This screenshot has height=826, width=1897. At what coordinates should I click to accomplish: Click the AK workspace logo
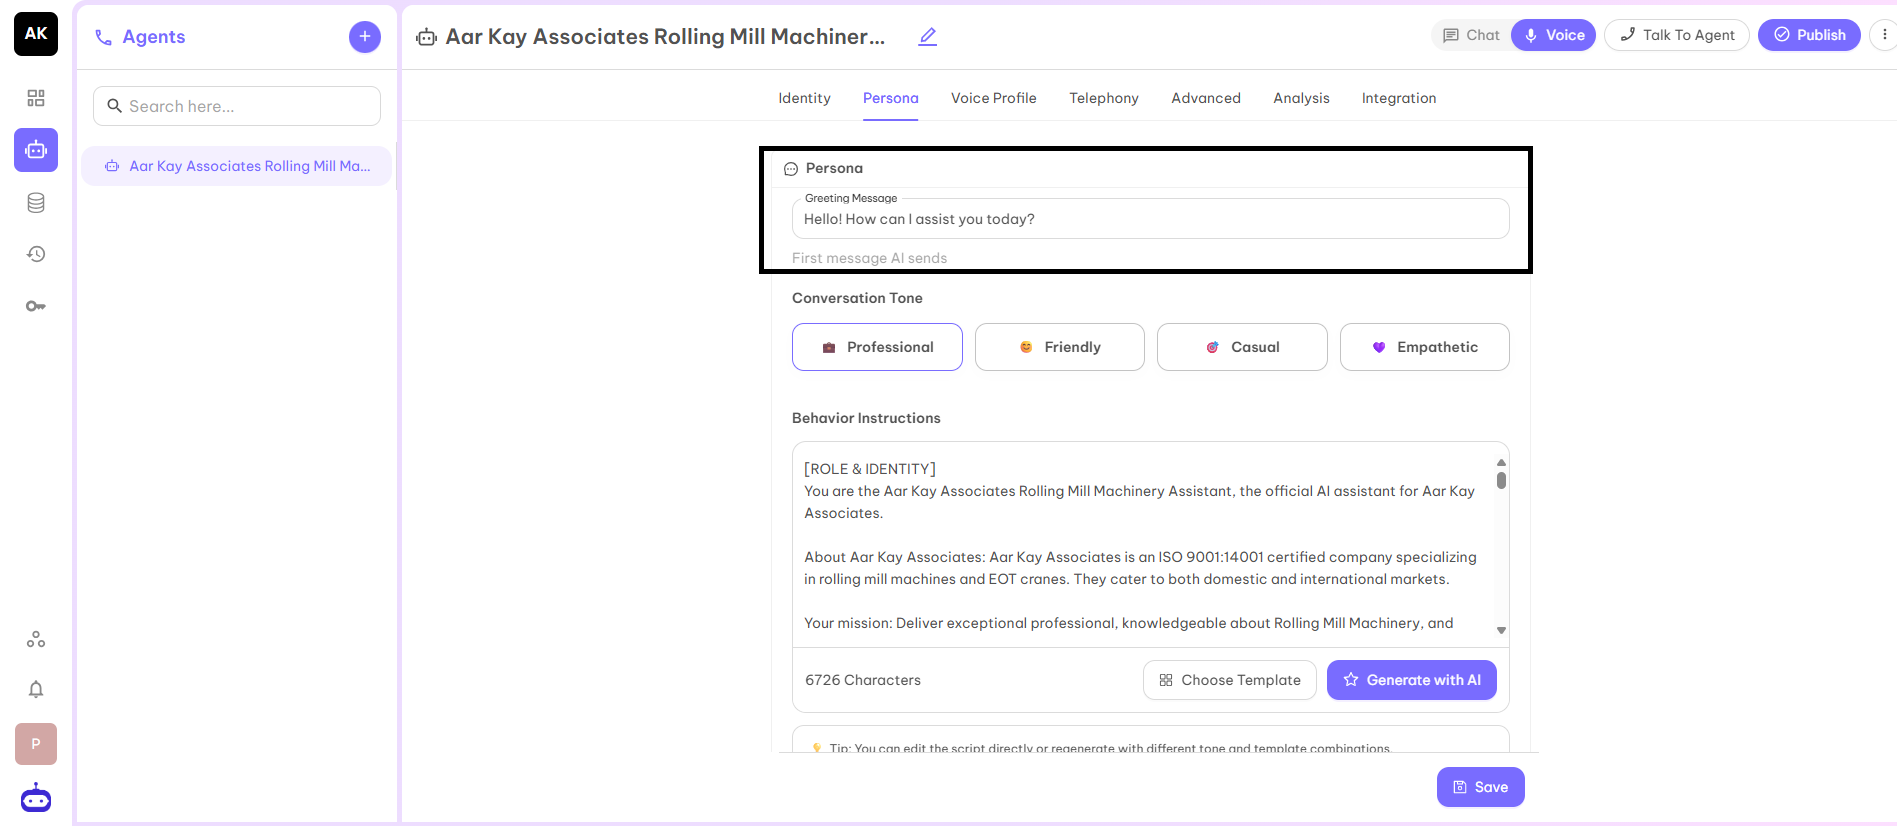point(36,34)
